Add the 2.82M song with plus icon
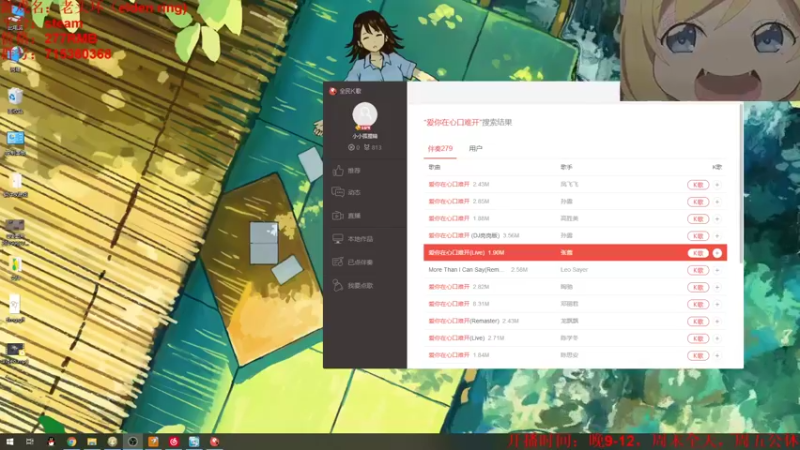Viewport: 800px width, 450px height. pyautogui.click(x=717, y=287)
